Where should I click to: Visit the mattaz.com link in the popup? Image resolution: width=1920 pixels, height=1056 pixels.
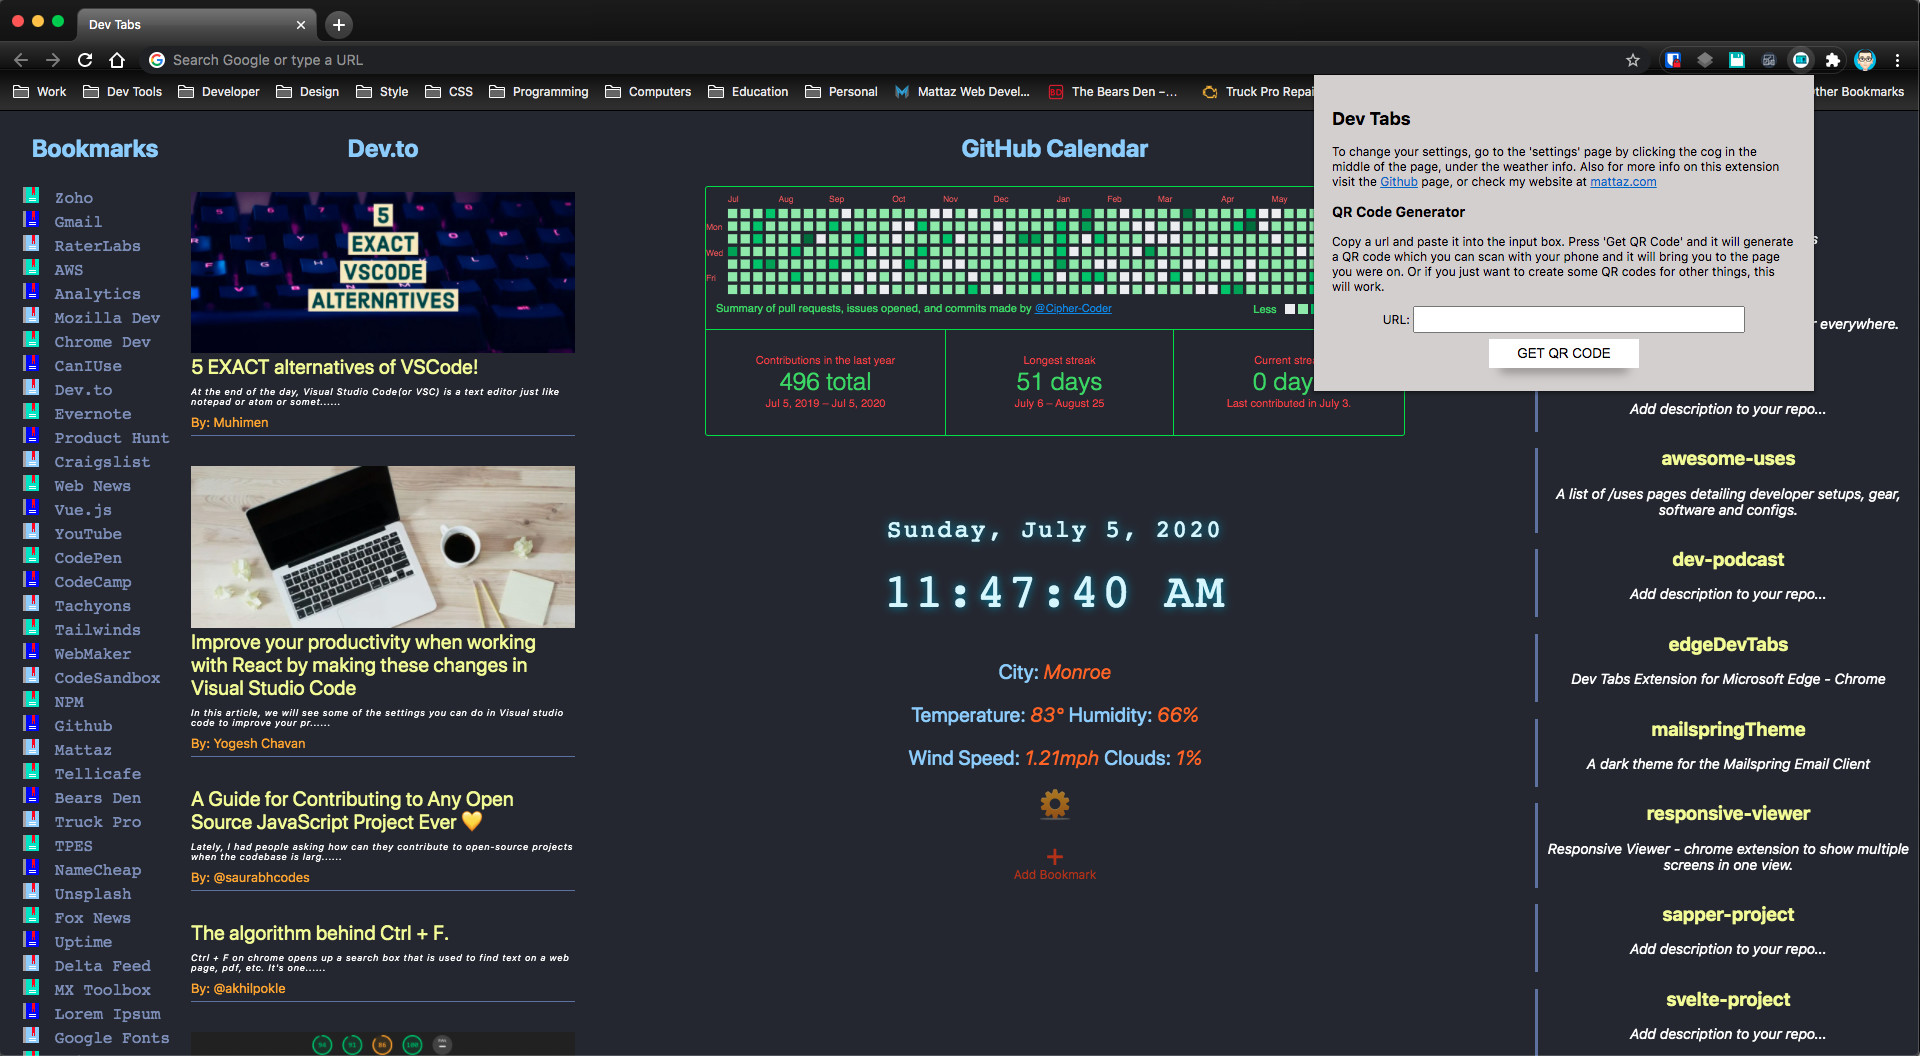pos(1623,182)
